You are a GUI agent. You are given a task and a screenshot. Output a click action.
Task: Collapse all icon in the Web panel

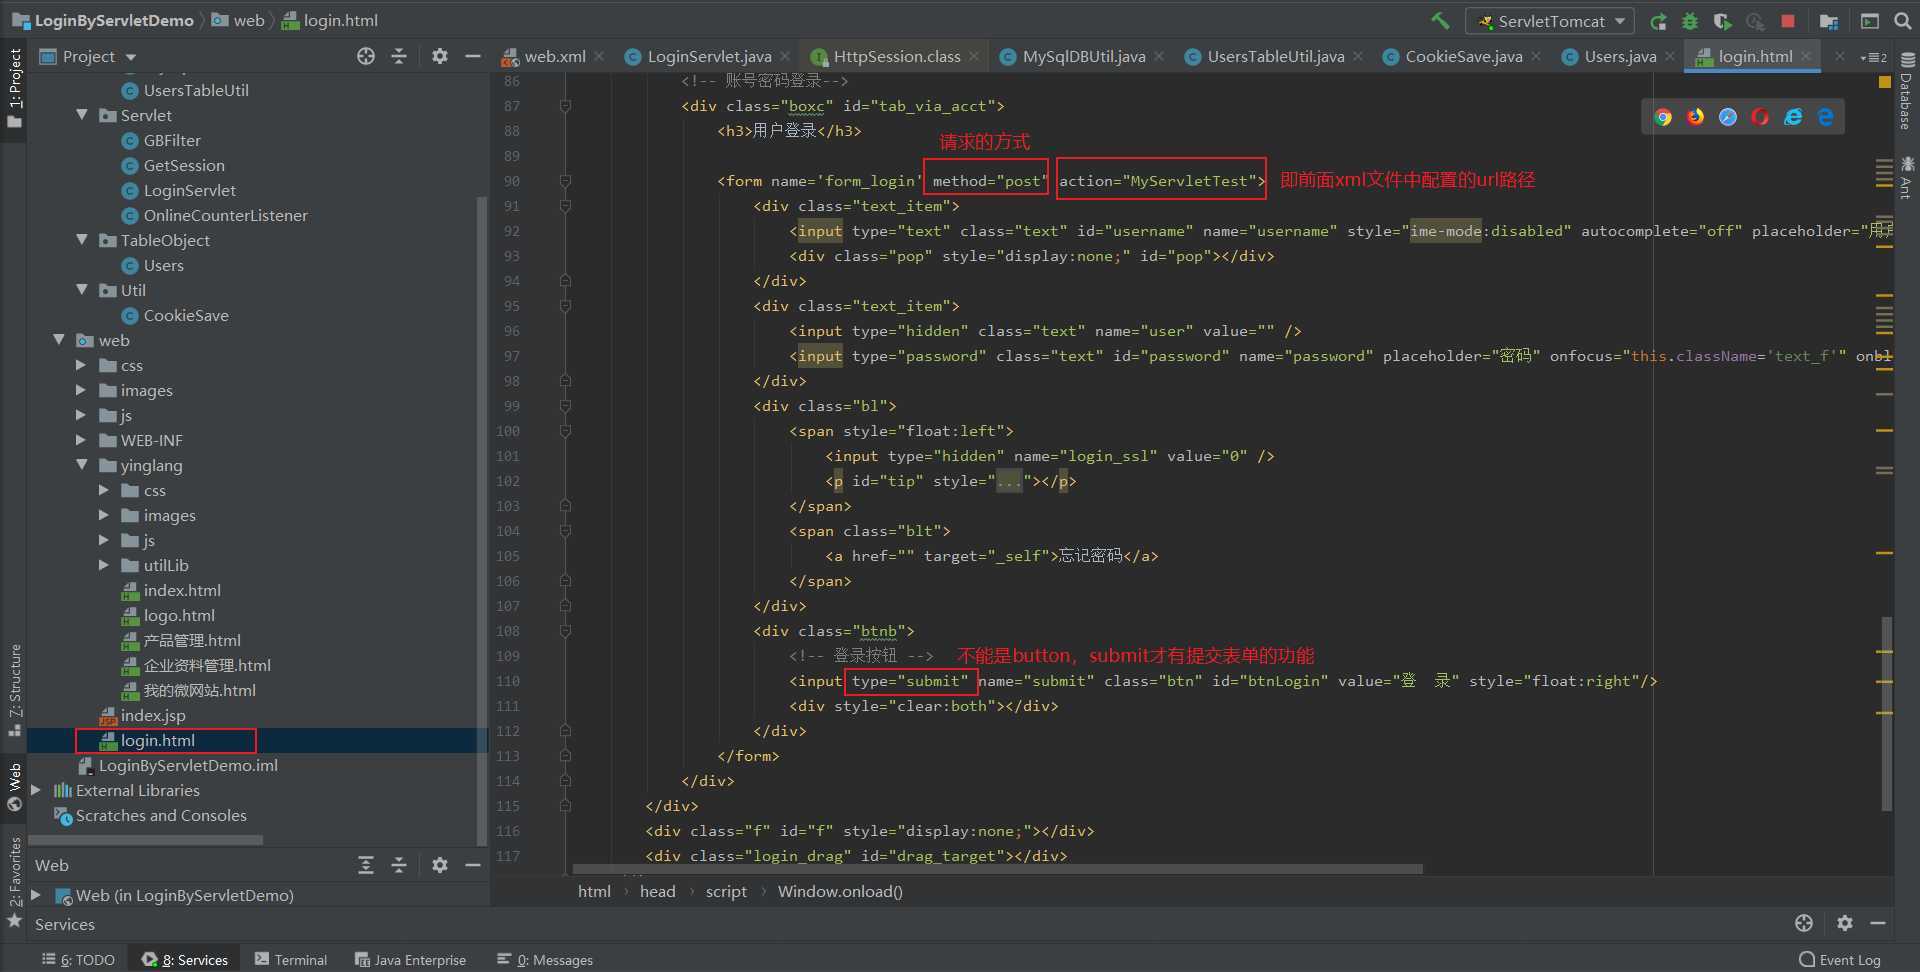[399, 865]
